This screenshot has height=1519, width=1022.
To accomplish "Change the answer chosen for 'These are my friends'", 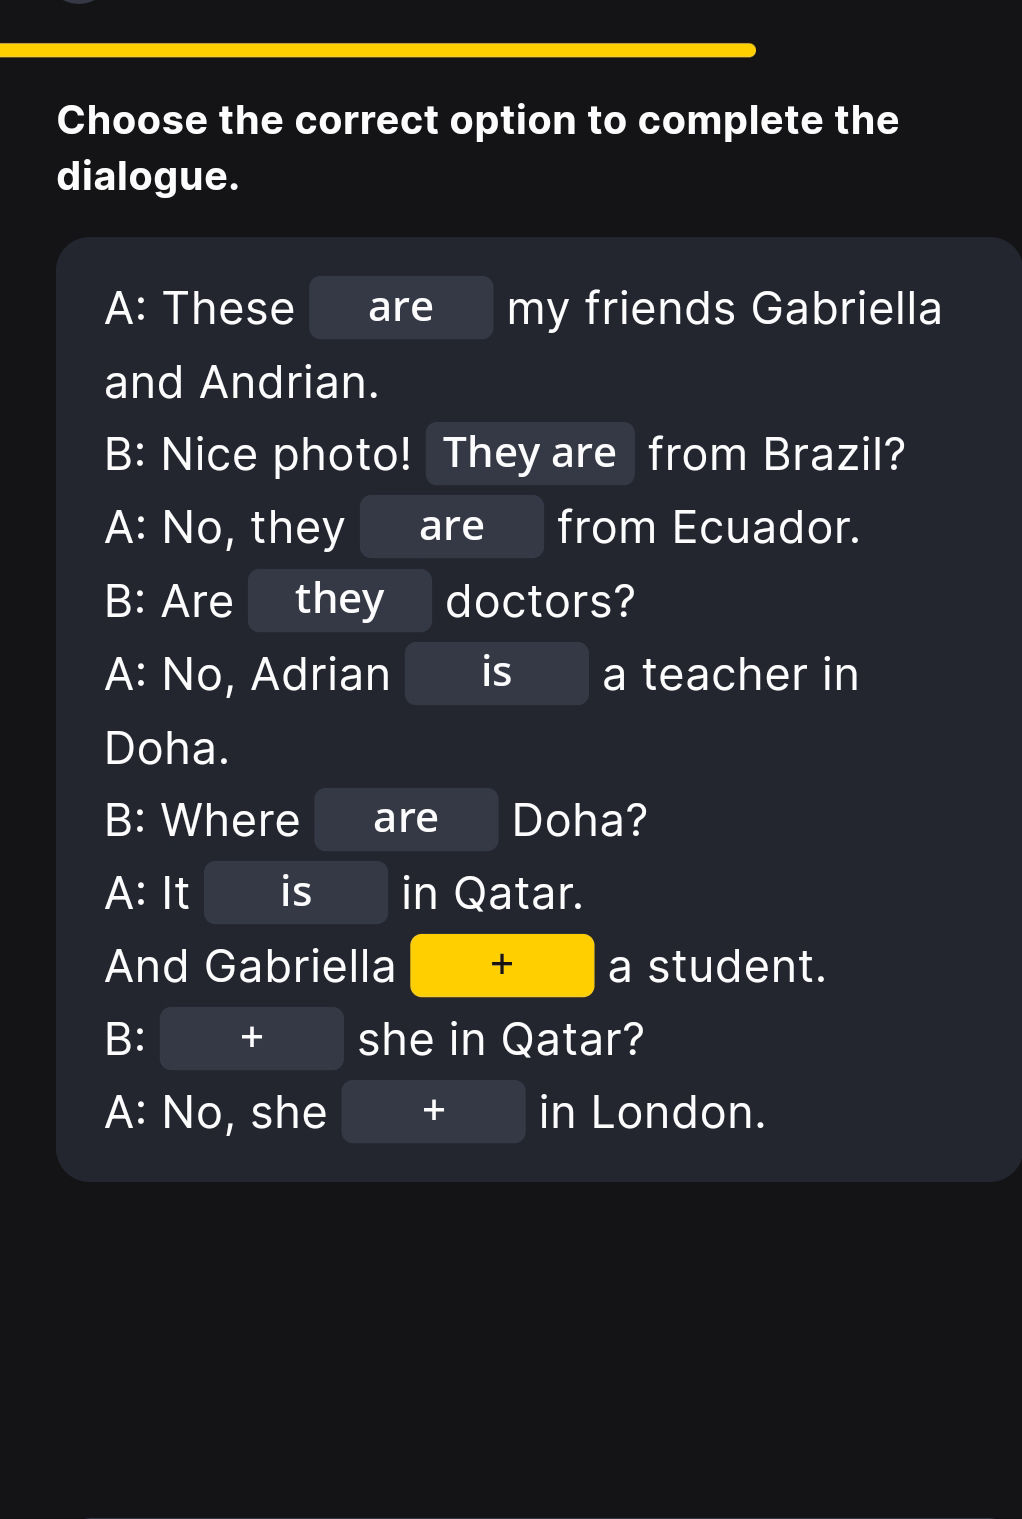I will [x=399, y=308].
